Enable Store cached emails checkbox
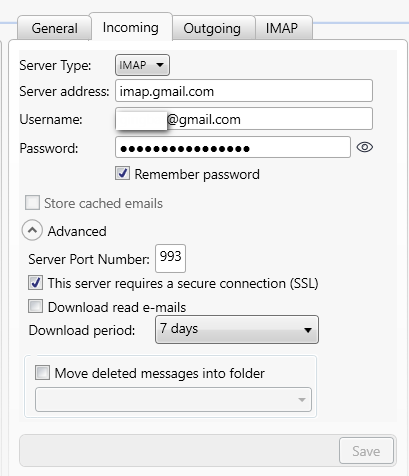The width and height of the screenshot is (409, 476). [32, 203]
